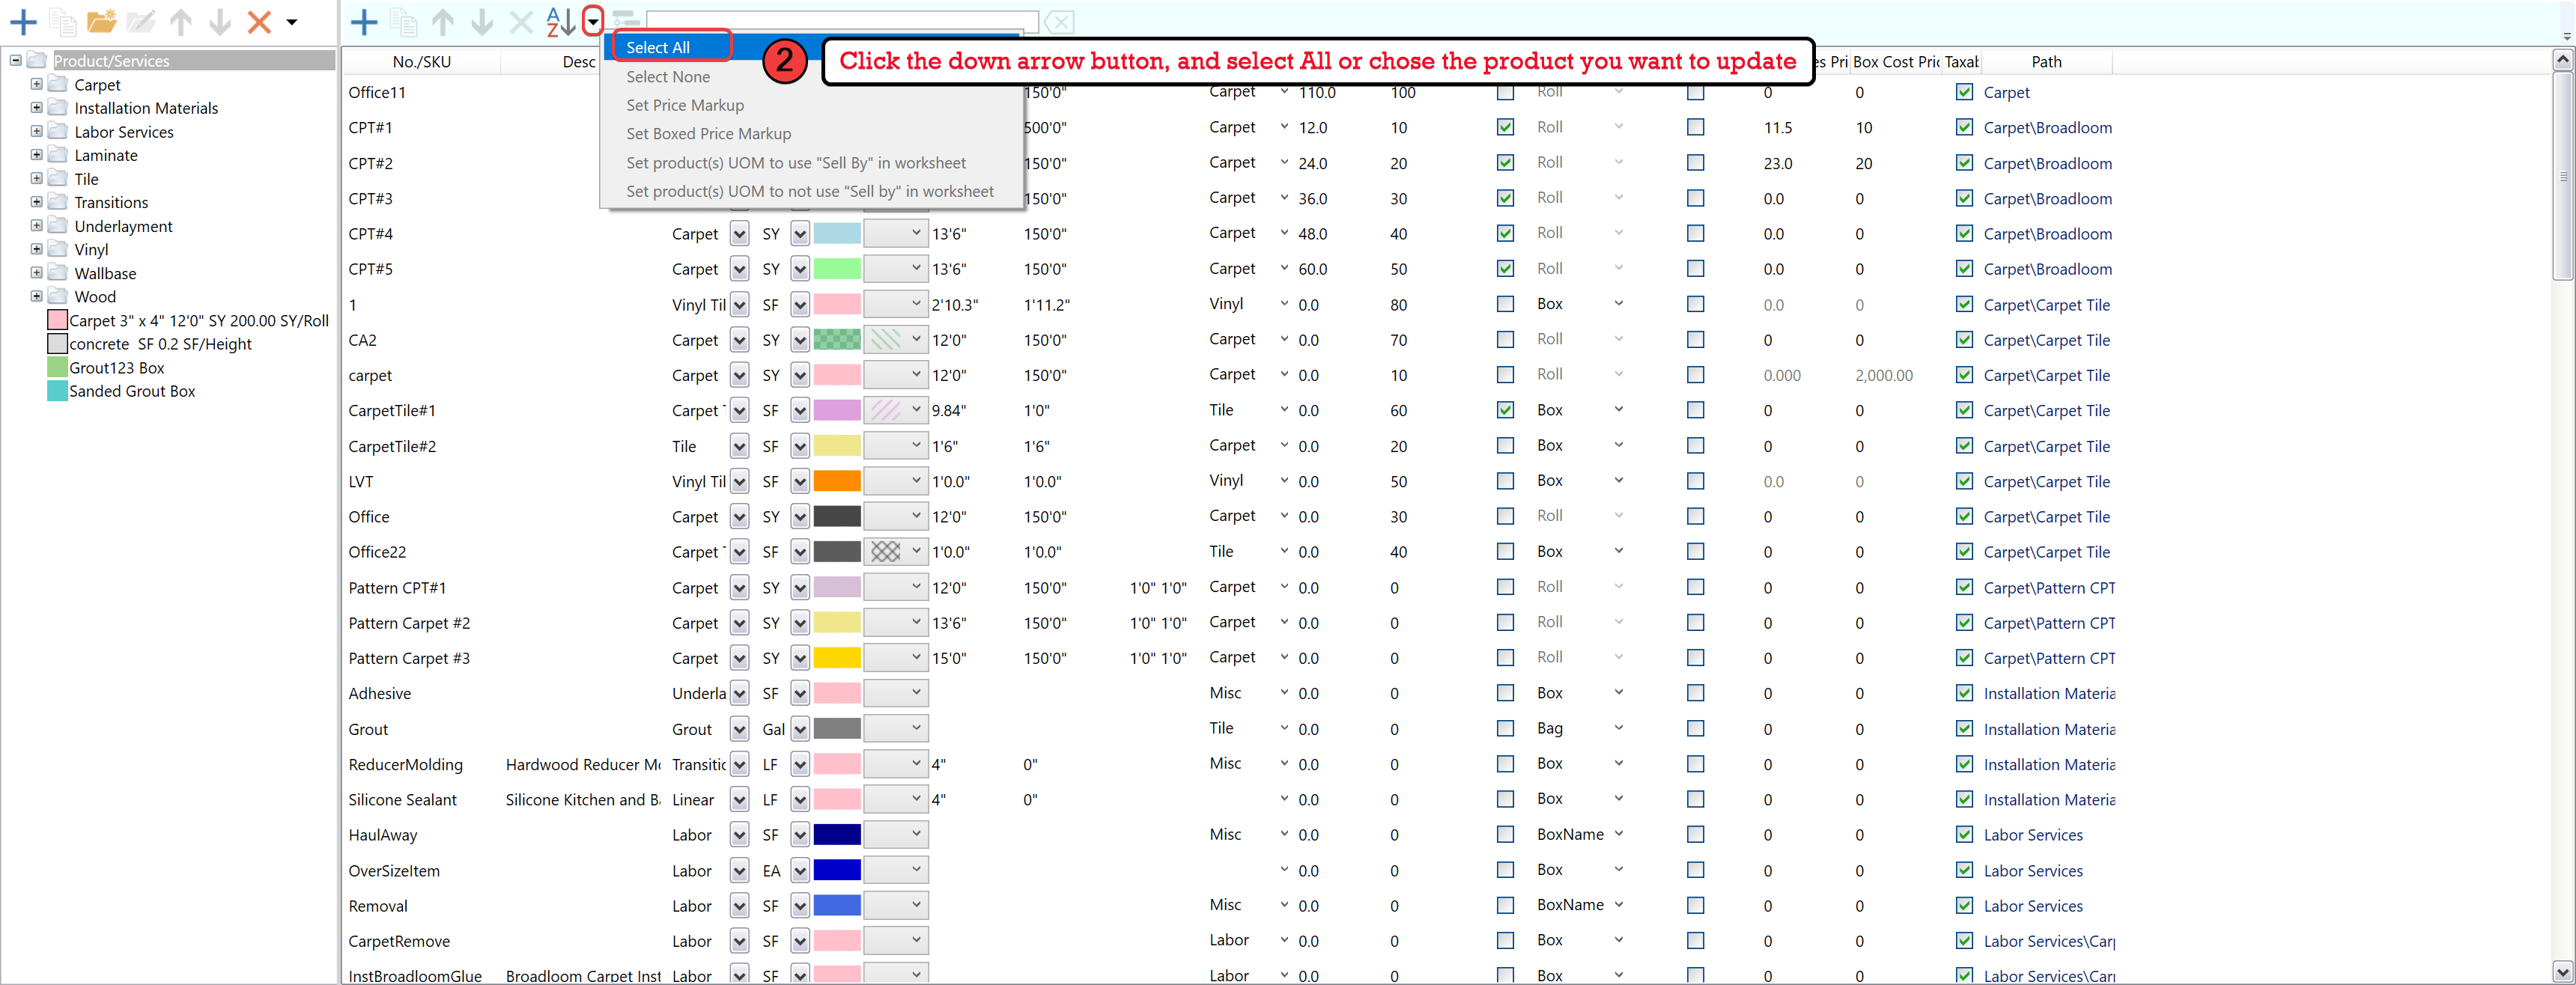Click the blue plus add icon in tree toolbar

(x=22, y=21)
